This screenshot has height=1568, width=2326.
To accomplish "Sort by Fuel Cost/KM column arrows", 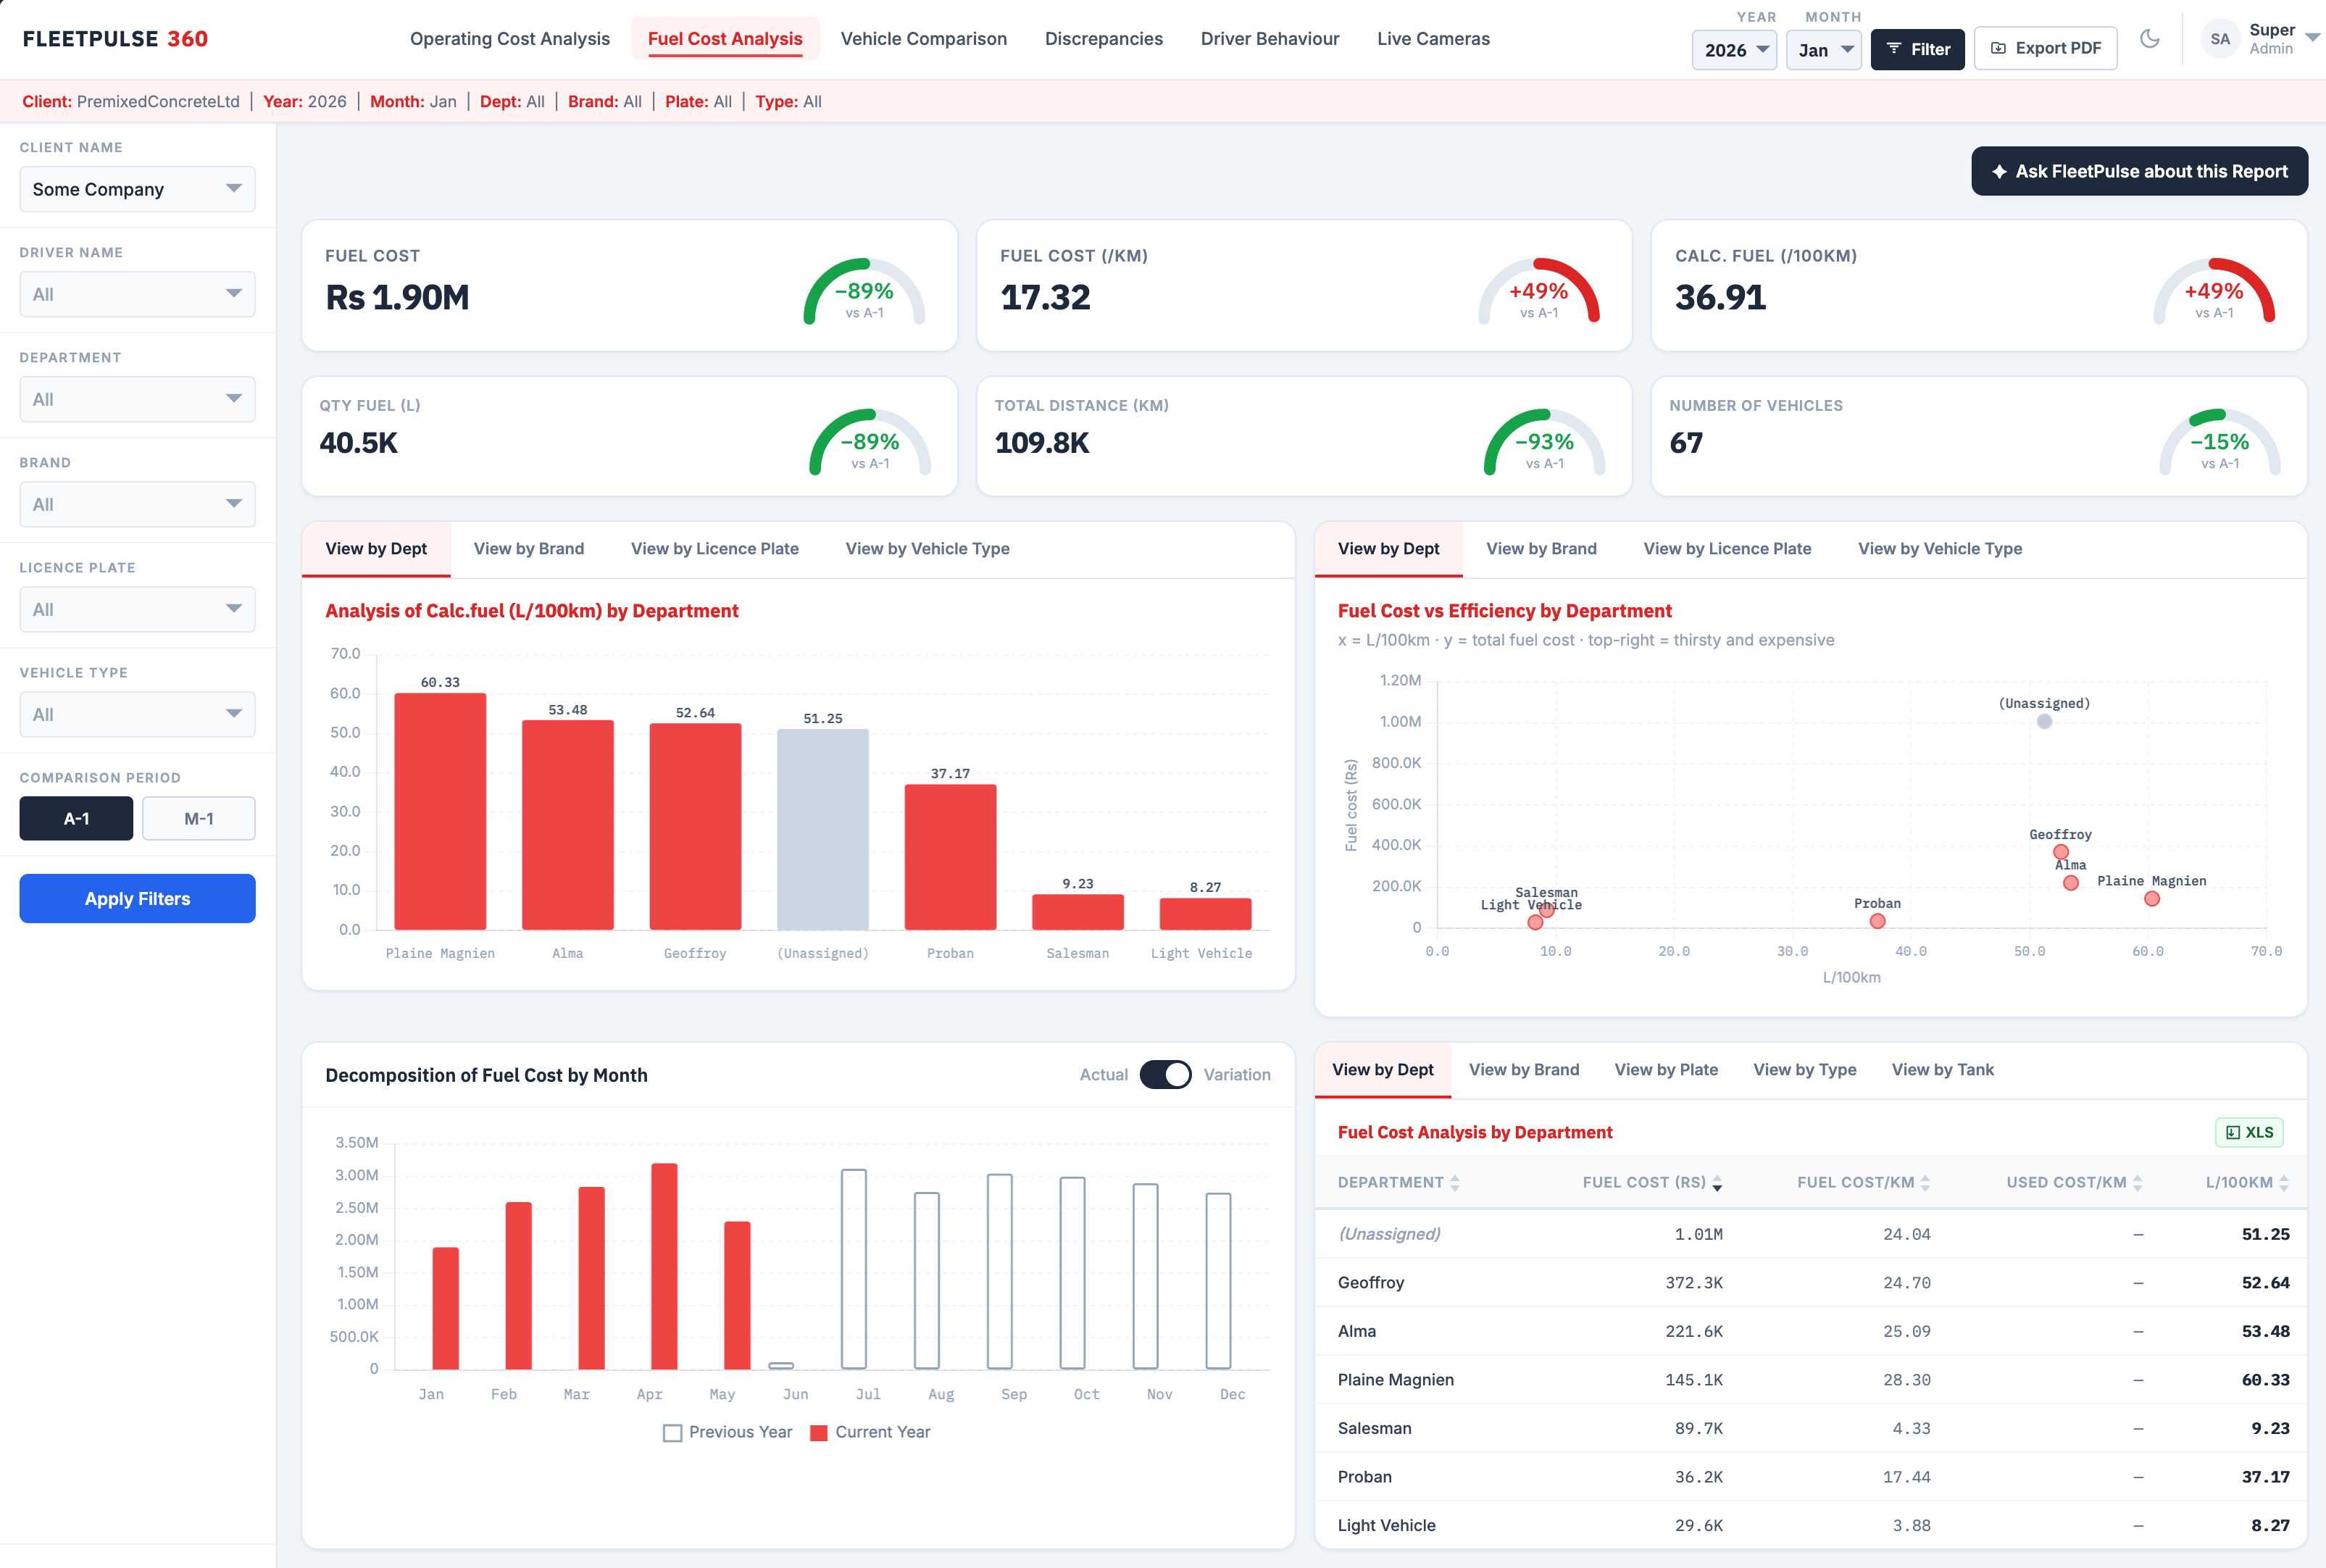I will click(x=1924, y=1183).
